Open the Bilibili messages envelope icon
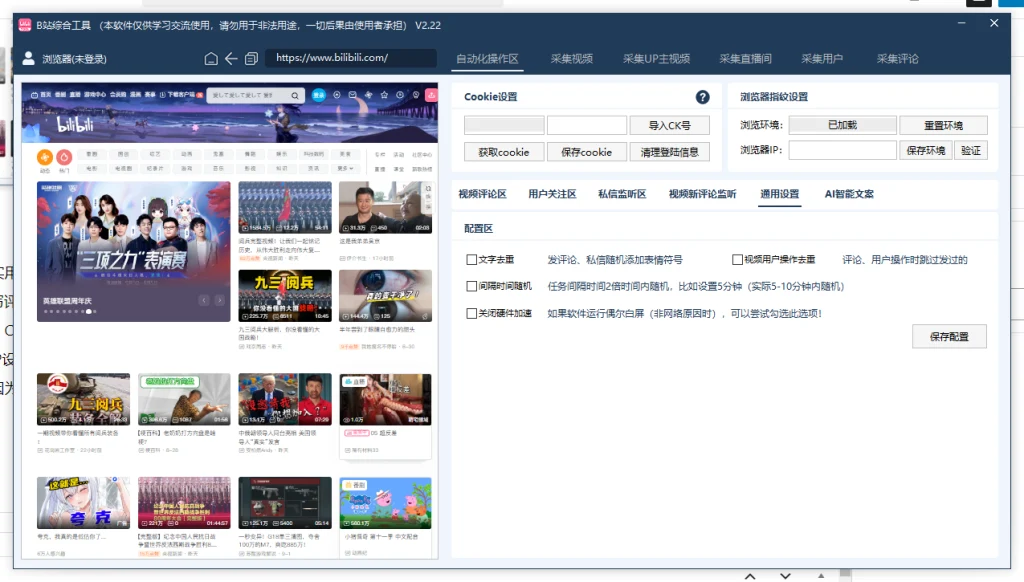The image size is (1024, 582). (353, 95)
